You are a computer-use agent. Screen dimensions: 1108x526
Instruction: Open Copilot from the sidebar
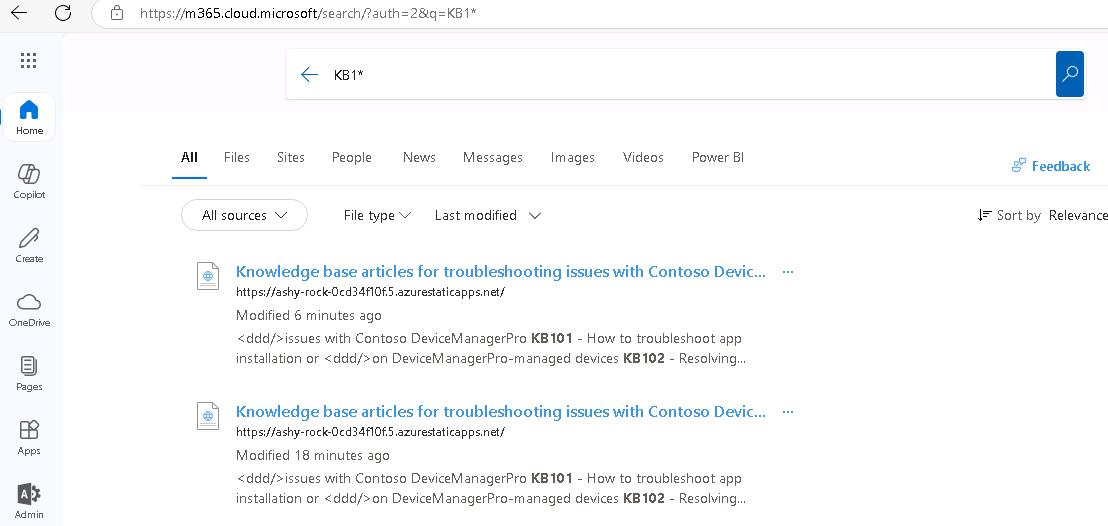29,181
